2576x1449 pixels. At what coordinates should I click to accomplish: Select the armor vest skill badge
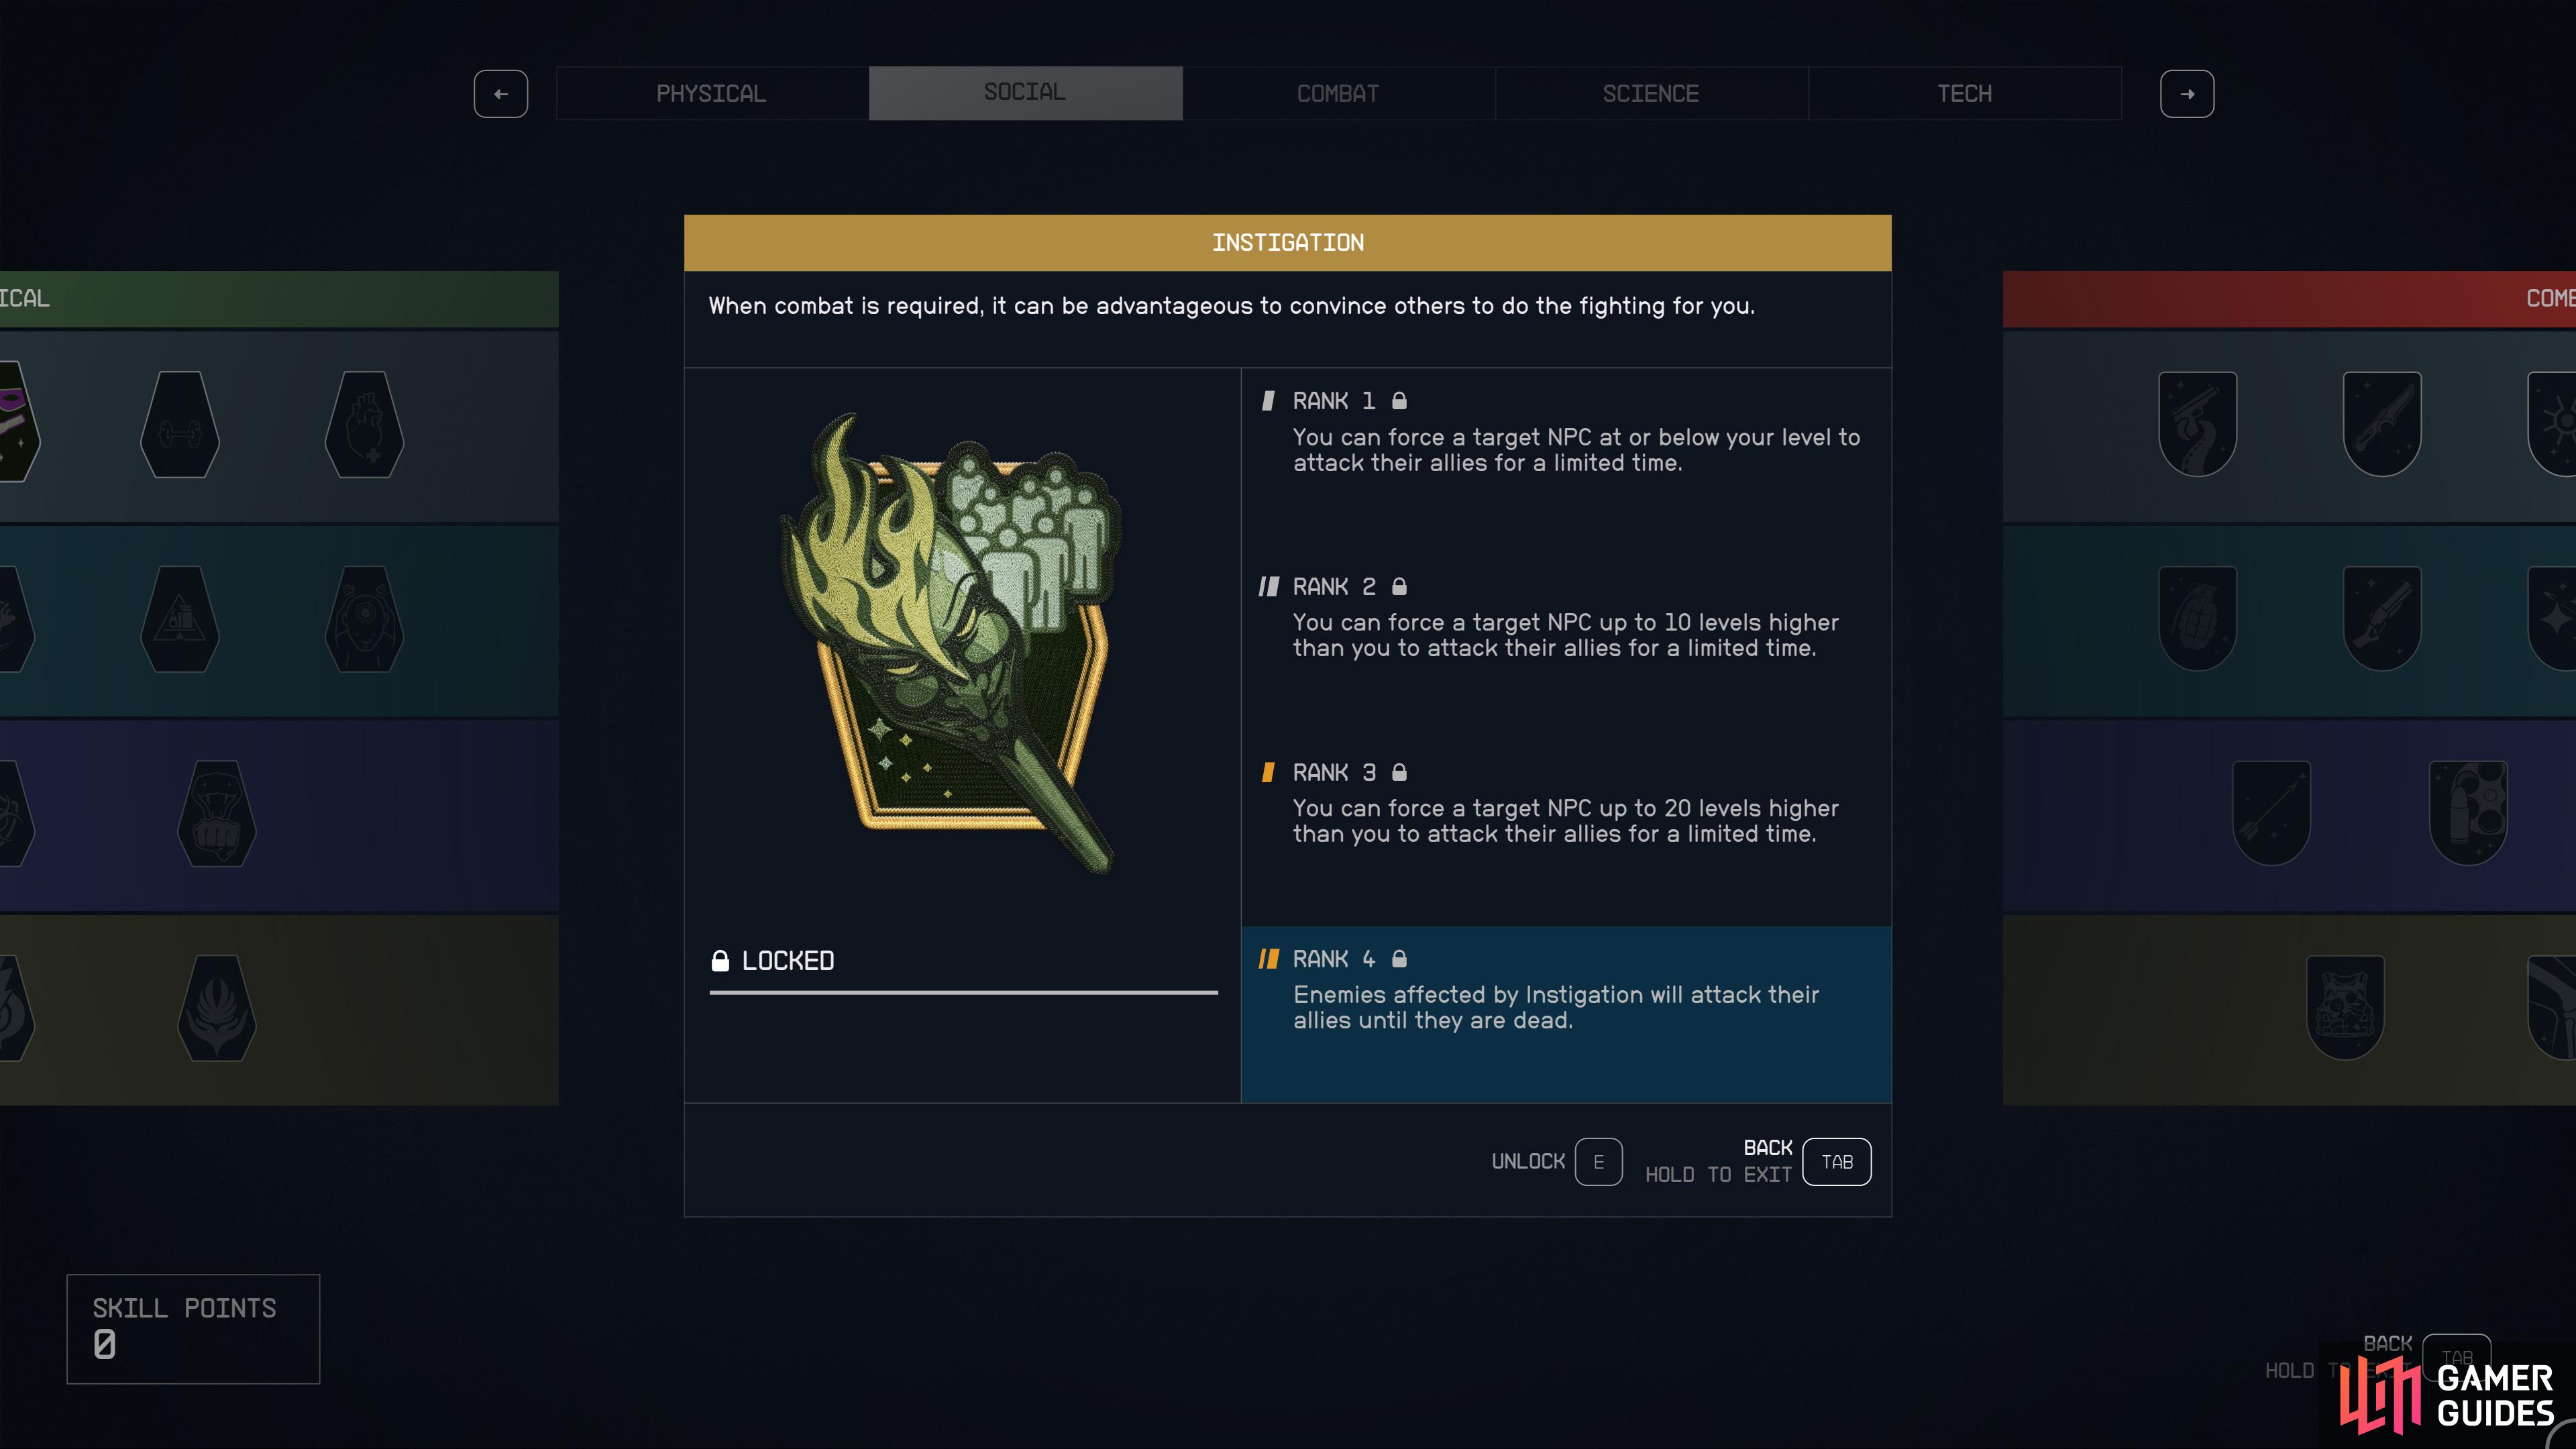tap(2345, 1007)
